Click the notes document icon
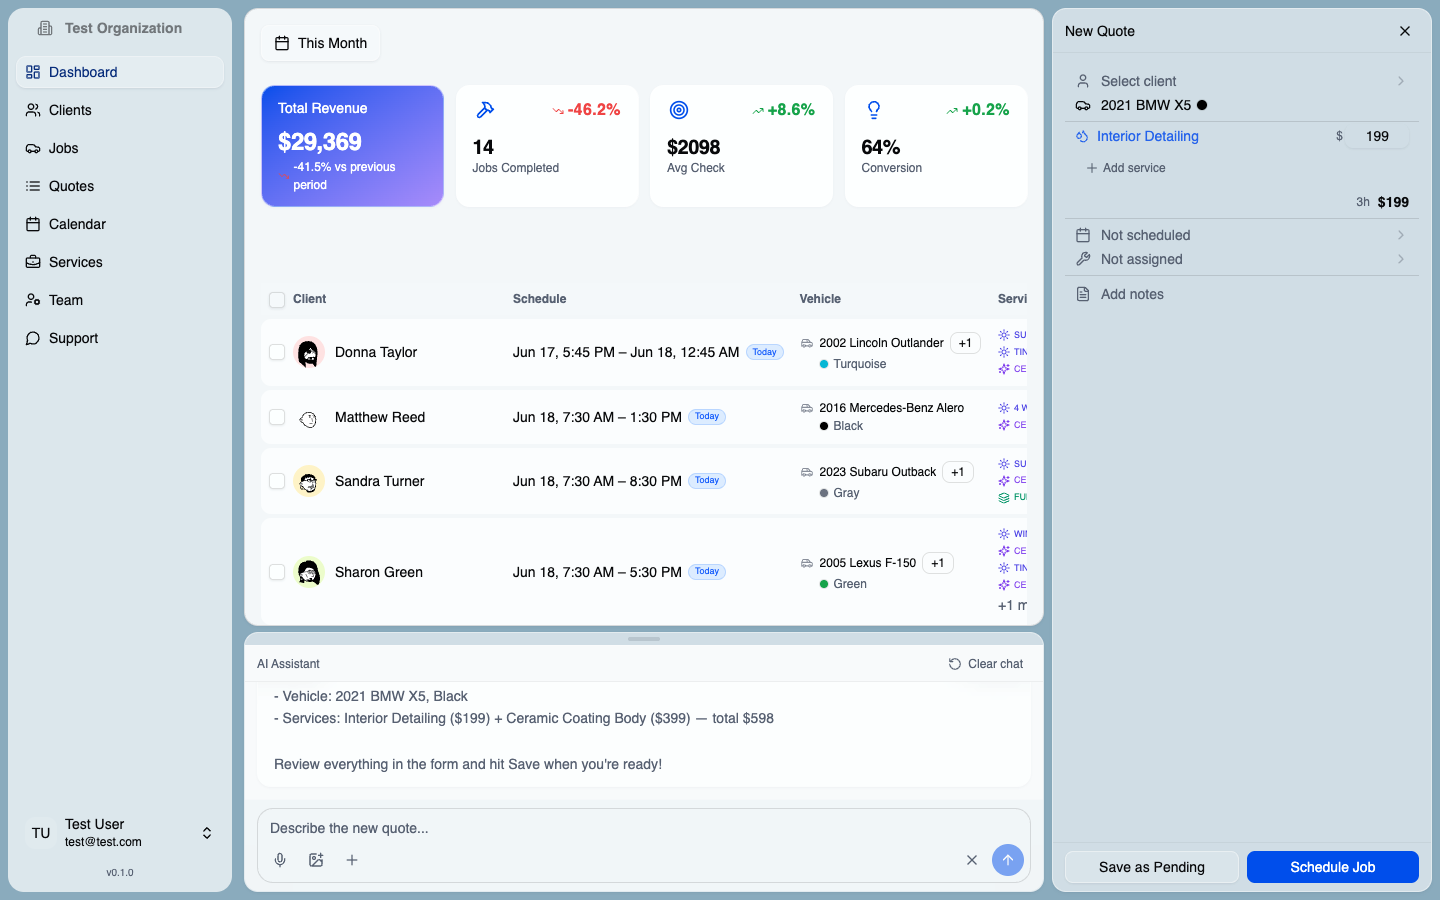Viewport: 1440px width, 900px height. click(1083, 294)
